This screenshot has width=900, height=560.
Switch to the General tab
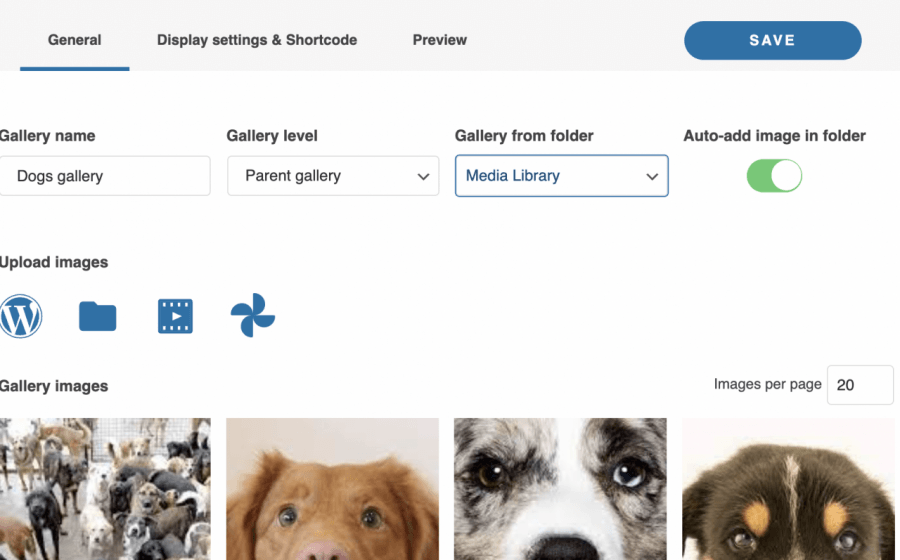pos(75,40)
